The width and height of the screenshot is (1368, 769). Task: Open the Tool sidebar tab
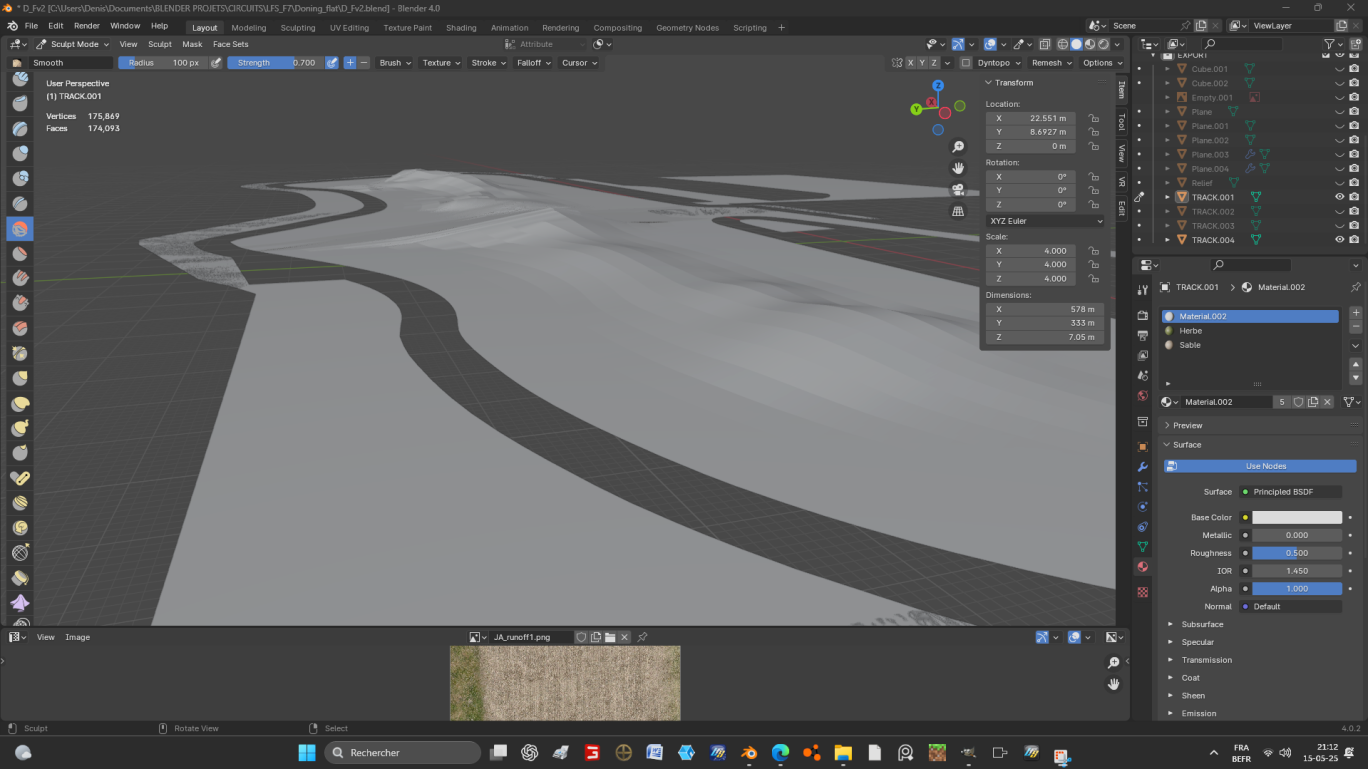tap(1122, 122)
